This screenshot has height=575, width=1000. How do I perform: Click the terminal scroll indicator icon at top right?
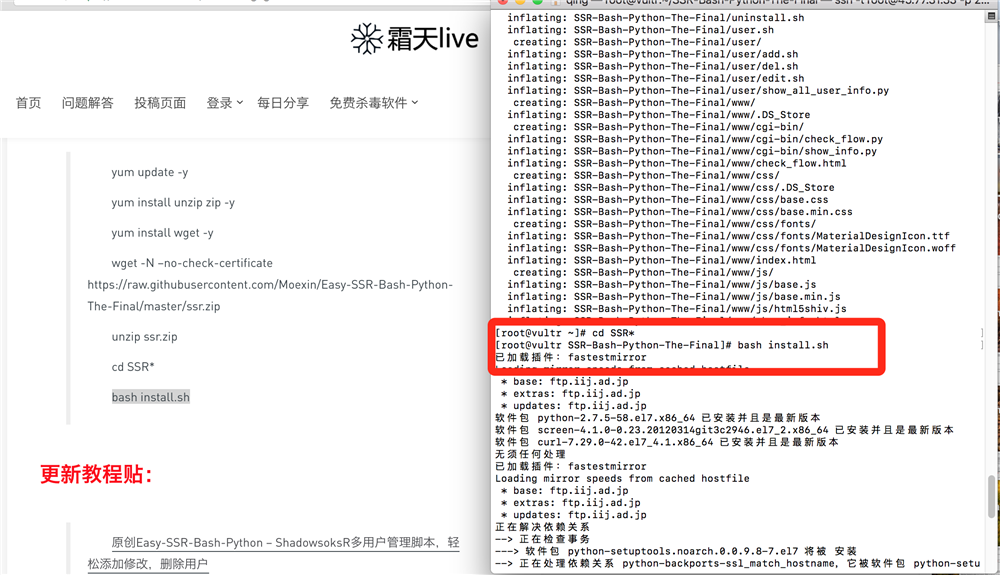coord(992,17)
